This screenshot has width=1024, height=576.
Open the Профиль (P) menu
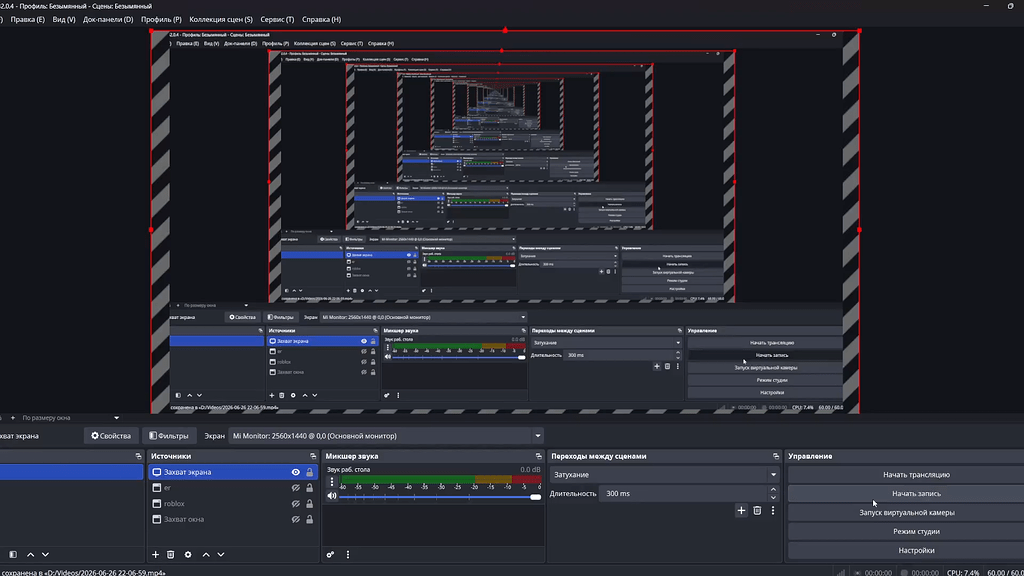coord(161,20)
